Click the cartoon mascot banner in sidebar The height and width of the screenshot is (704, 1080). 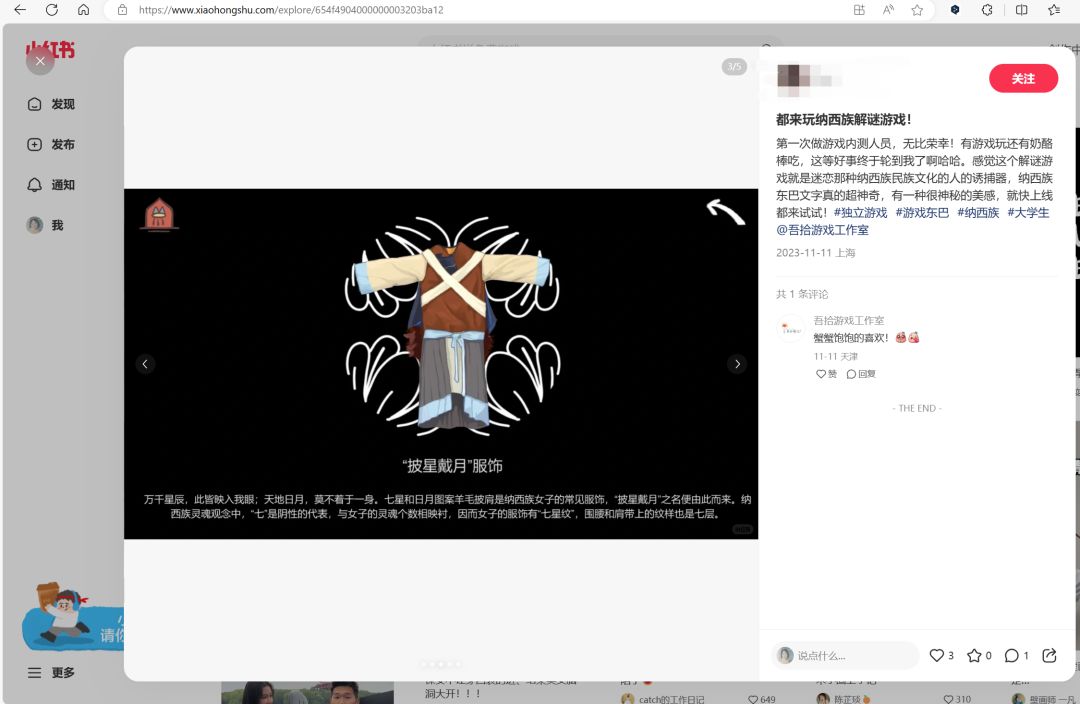pos(72,617)
